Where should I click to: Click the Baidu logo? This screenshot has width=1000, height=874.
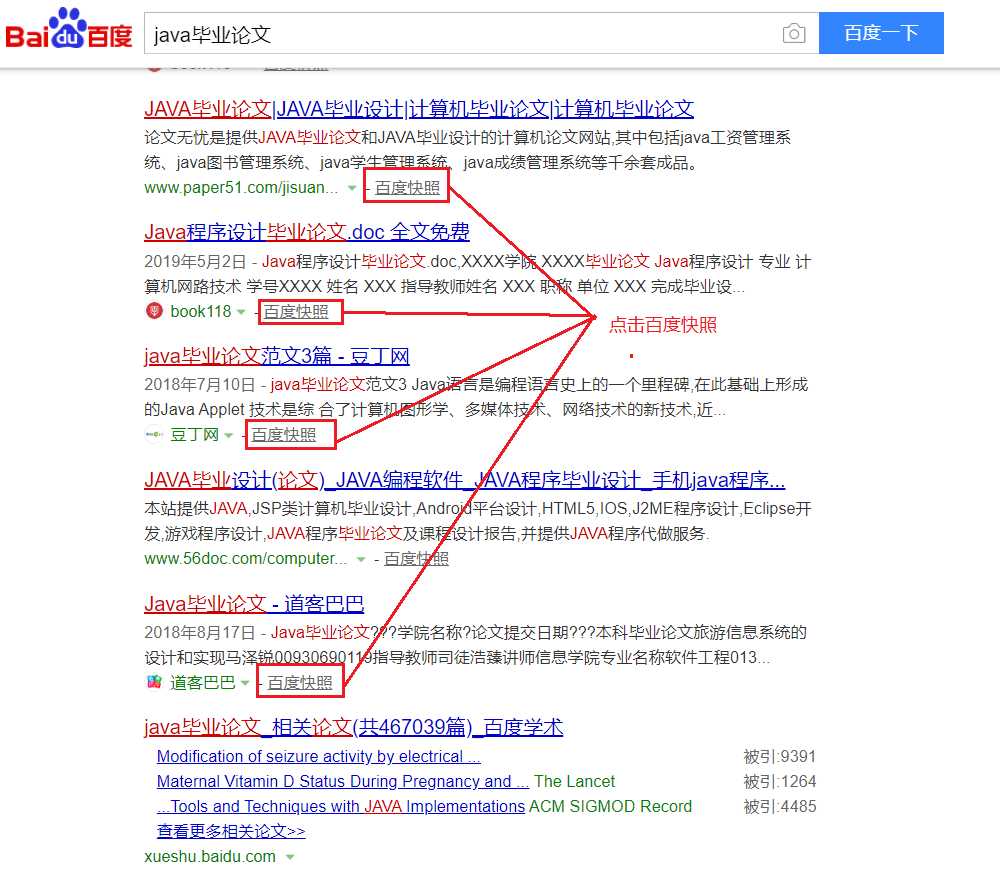coord(69,29)
